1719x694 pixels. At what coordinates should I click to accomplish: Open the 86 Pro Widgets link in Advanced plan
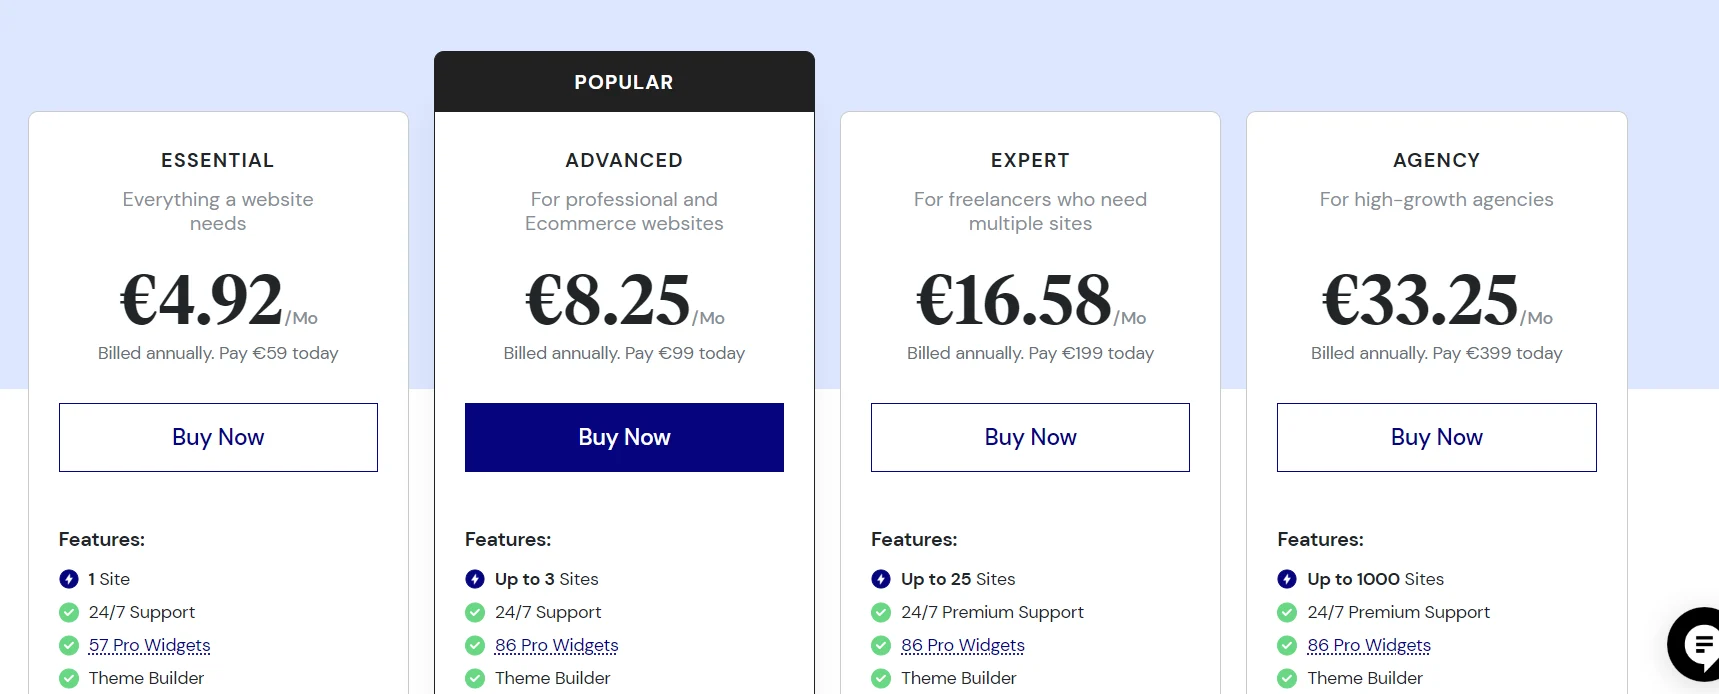(556, 645)
